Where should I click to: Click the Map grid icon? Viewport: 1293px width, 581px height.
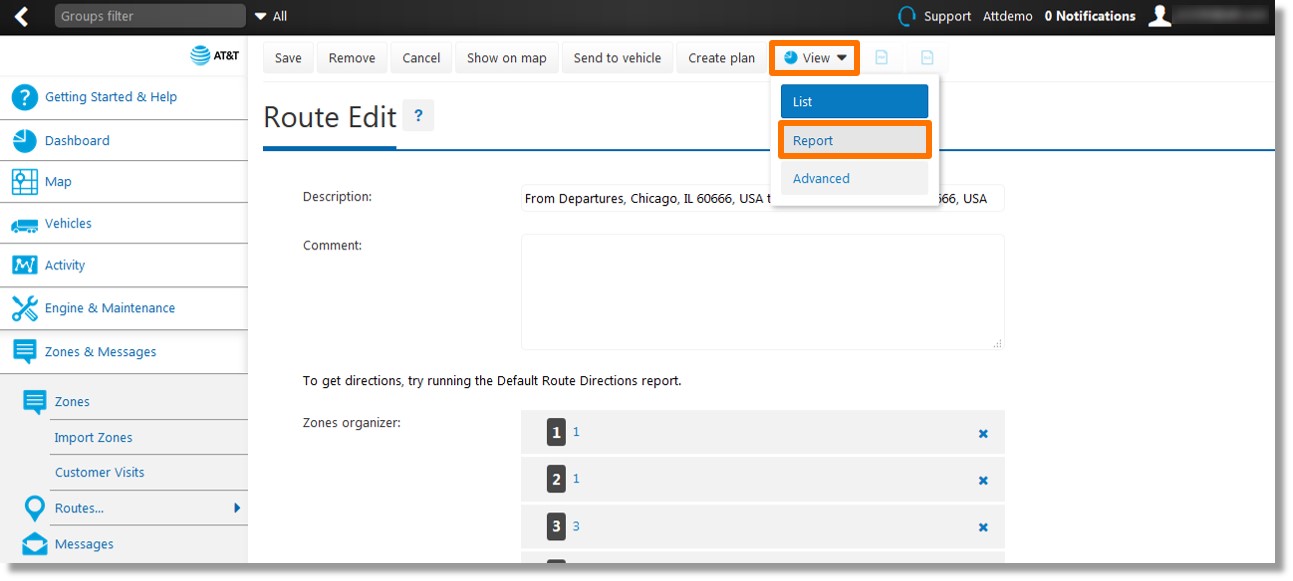click(25, 182)
